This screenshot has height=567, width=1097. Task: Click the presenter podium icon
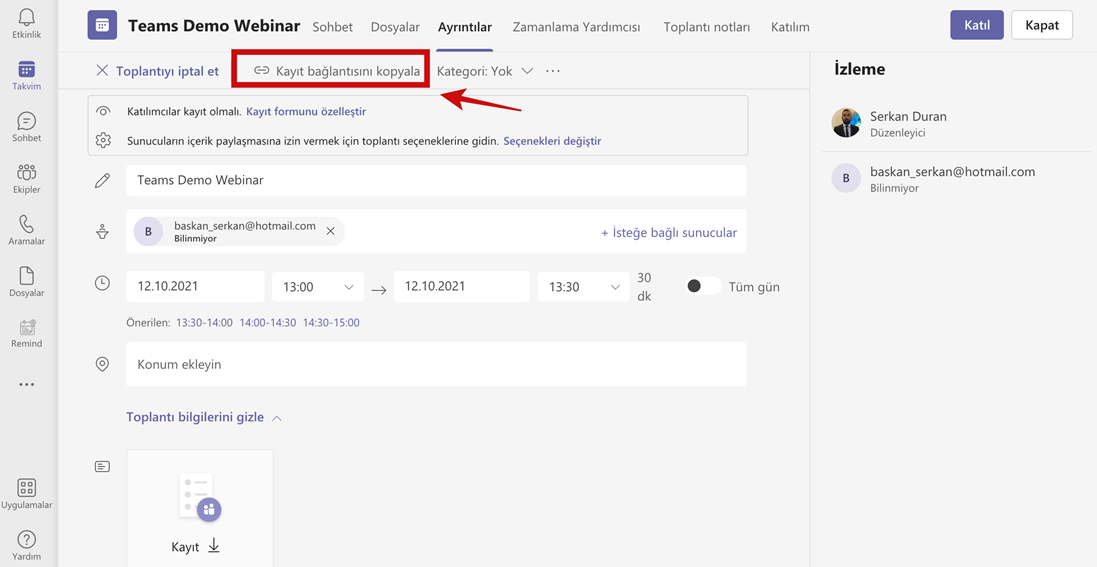(103, 232)
